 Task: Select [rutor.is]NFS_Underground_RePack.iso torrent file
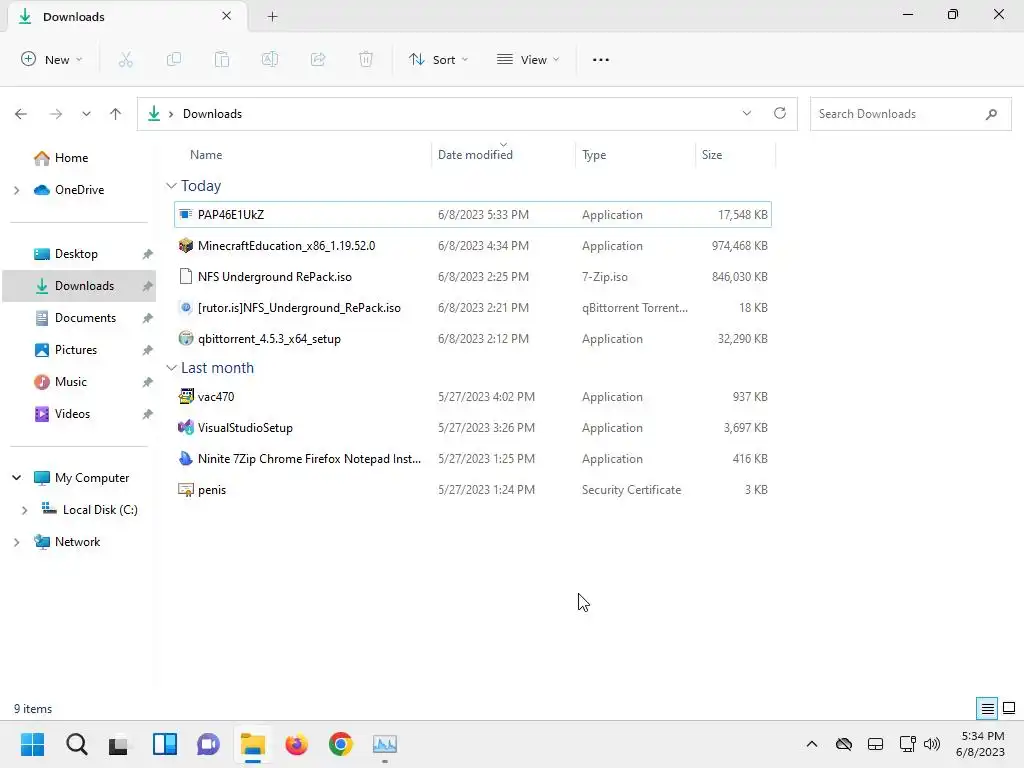pyautogui.click(x=473, y=308)
